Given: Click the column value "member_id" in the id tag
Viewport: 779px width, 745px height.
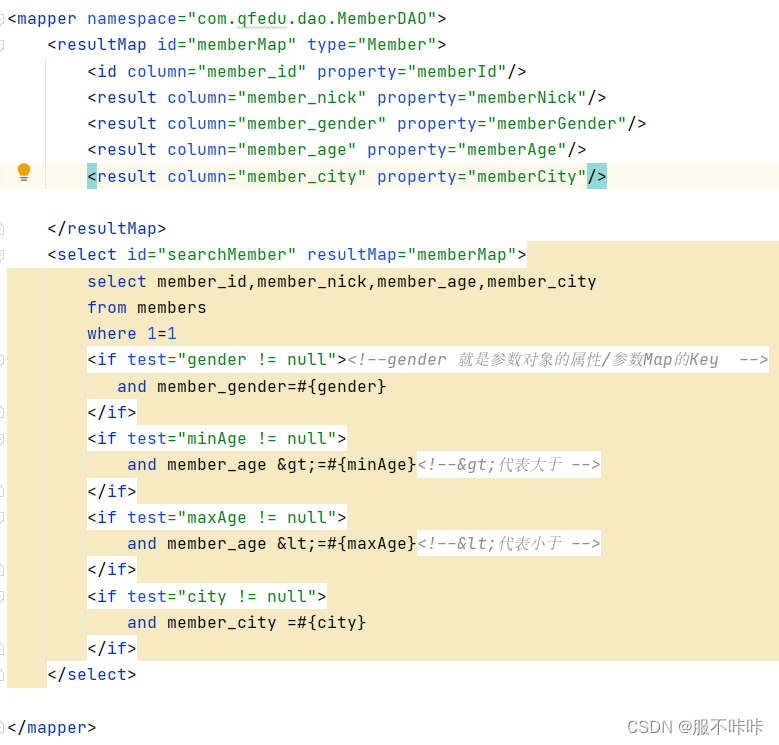Looking at the screenshot, I should (252, 72).
